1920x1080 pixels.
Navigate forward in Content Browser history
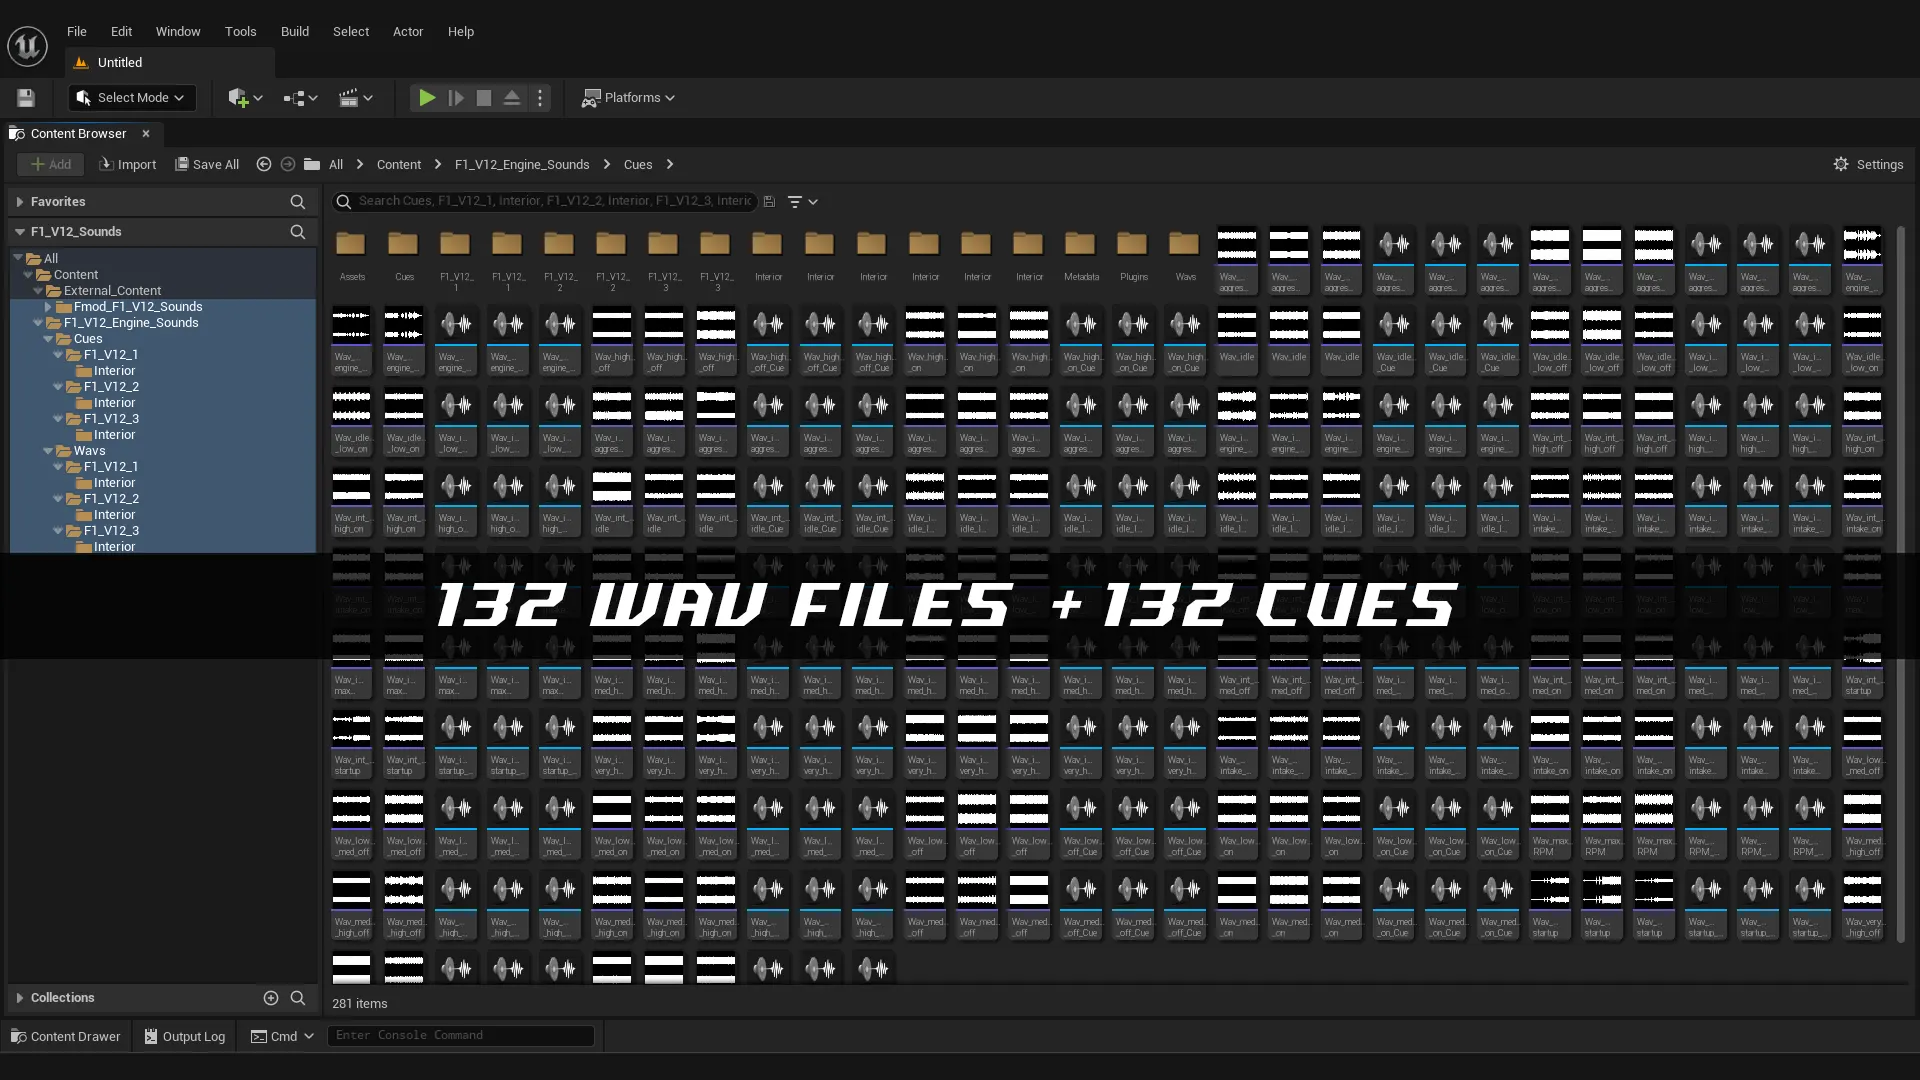288,164
